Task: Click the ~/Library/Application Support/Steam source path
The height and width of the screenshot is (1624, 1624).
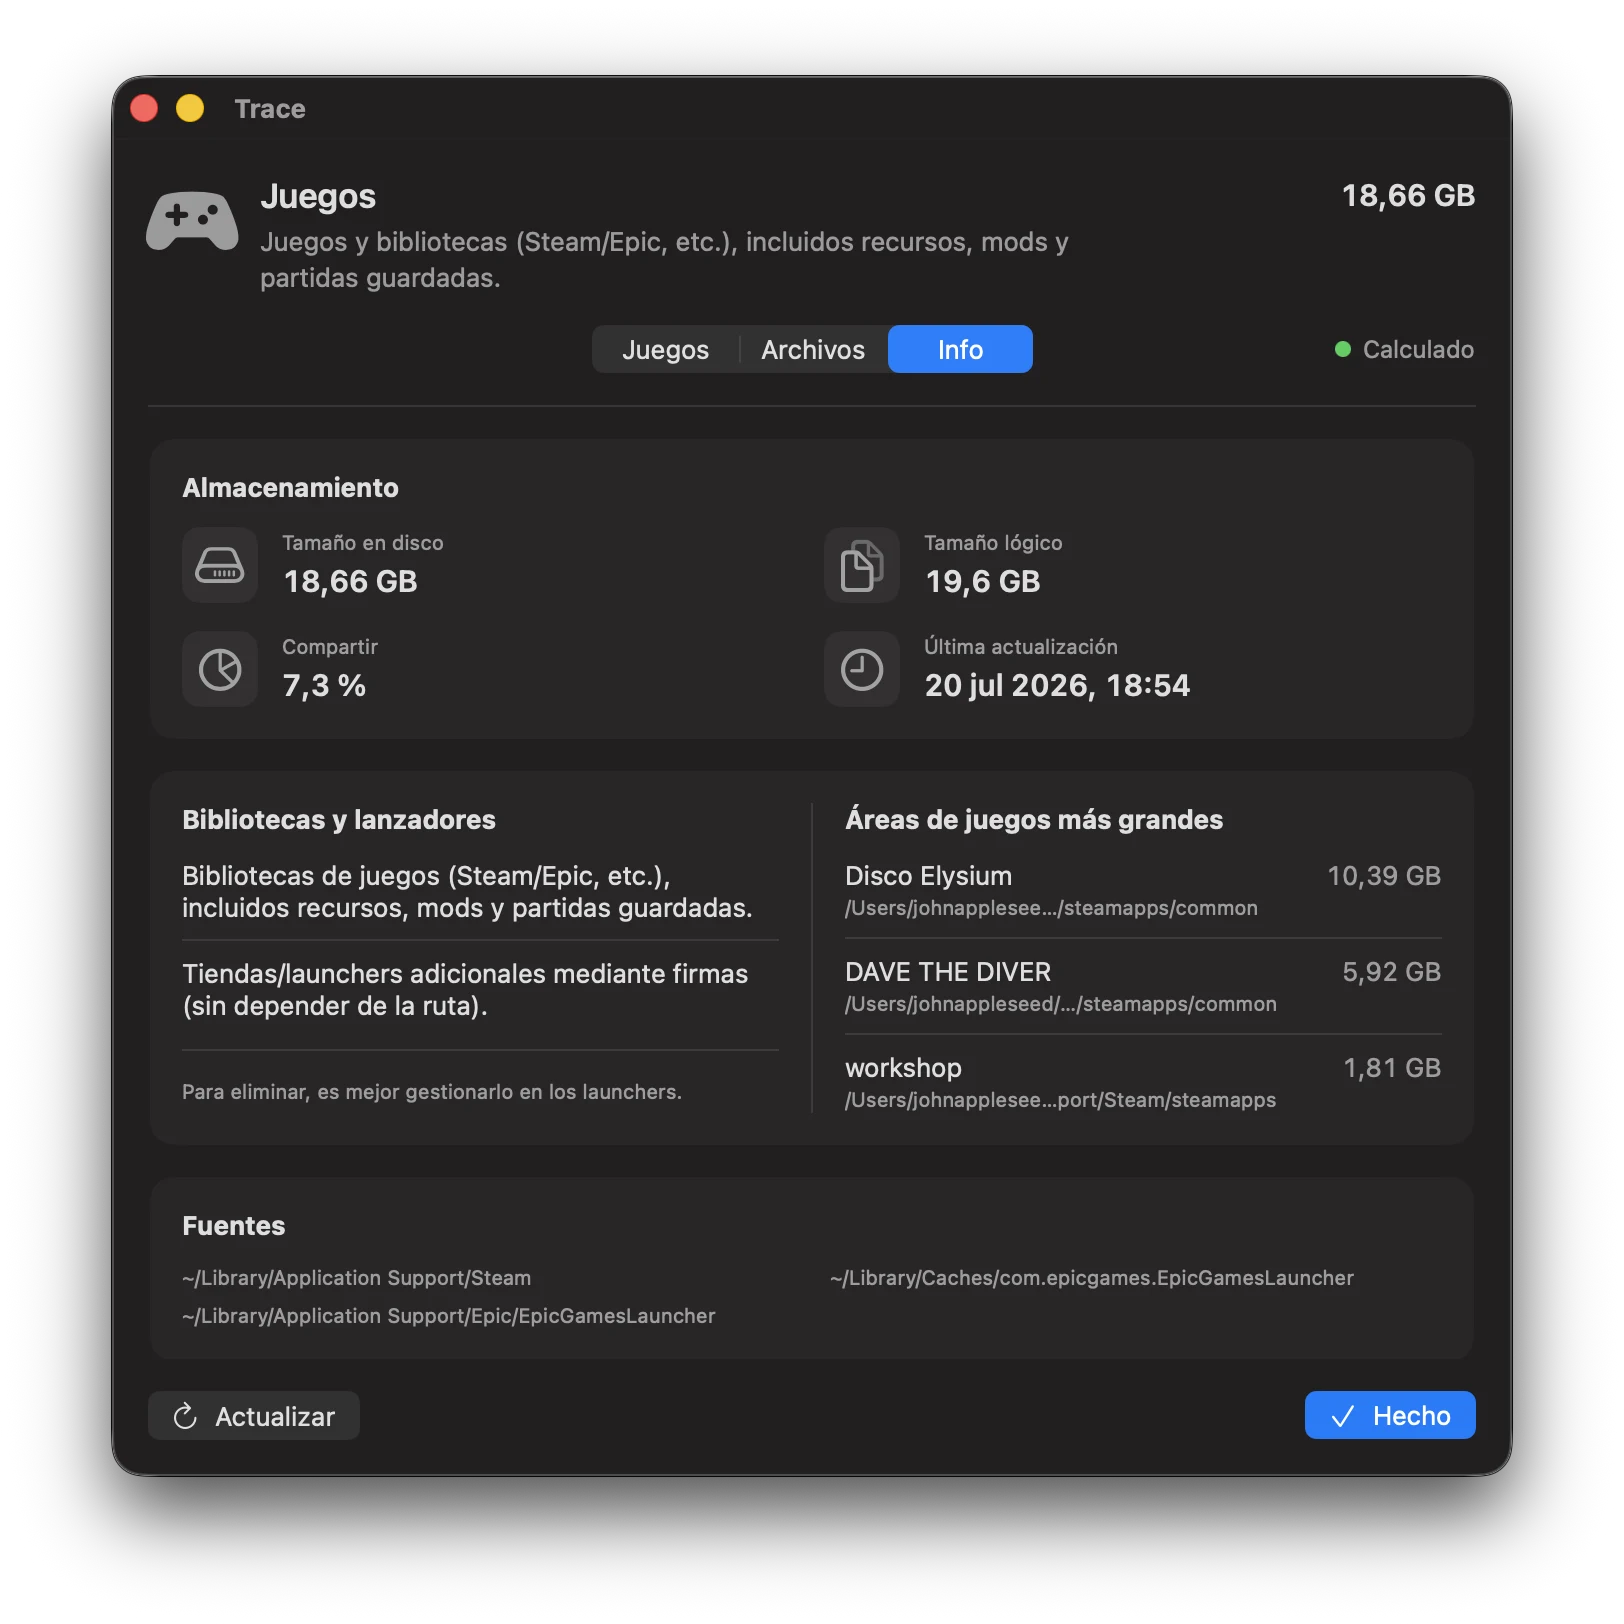Action: (356, 1278)
